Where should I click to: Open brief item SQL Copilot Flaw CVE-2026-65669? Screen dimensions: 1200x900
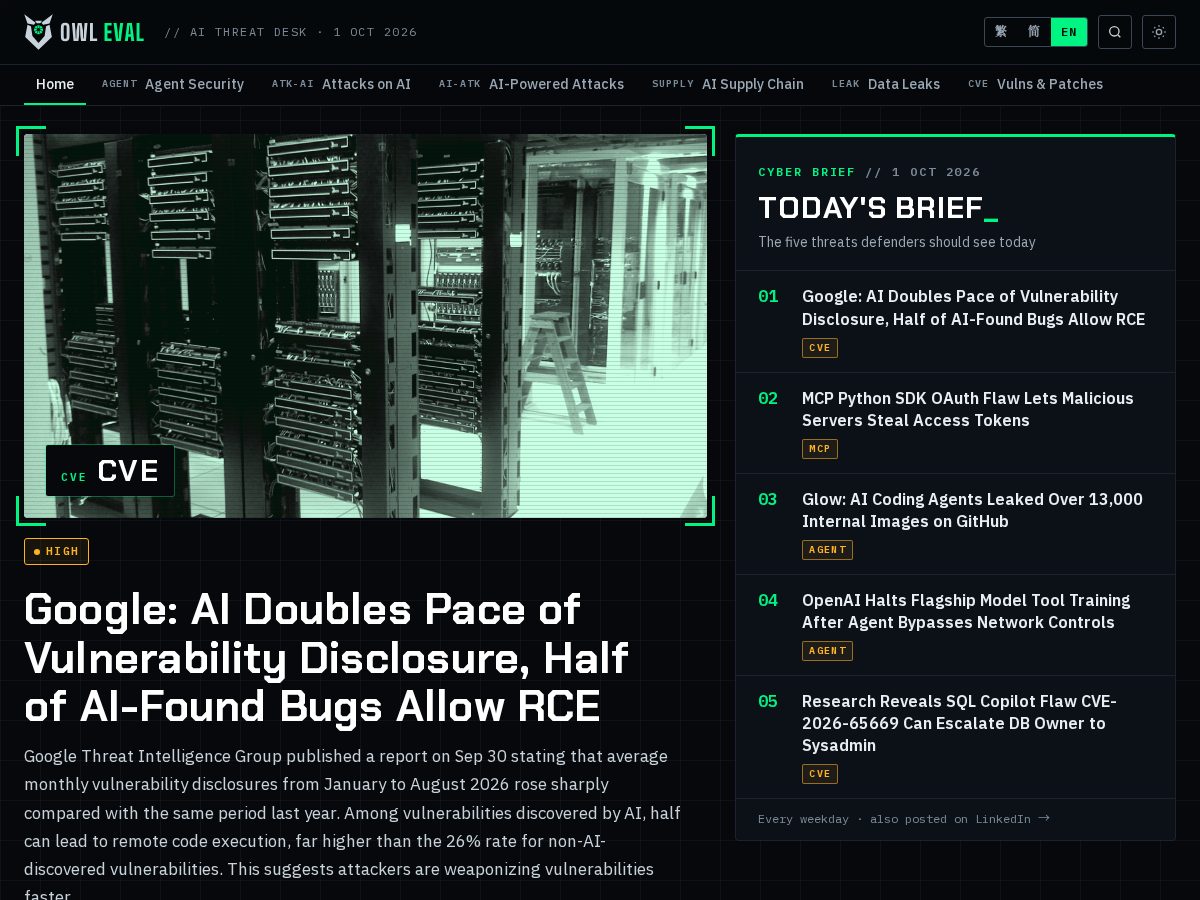click(959, 723)
